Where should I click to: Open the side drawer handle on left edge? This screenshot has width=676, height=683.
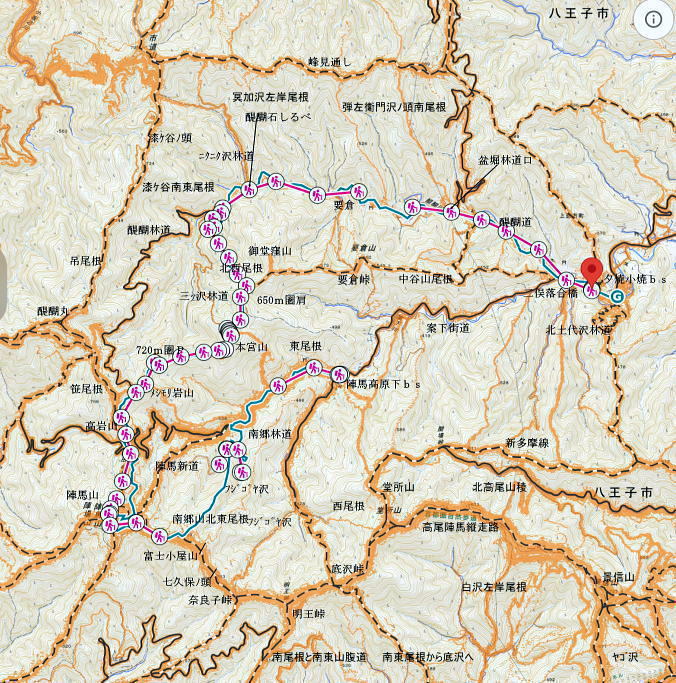(3, 283)
